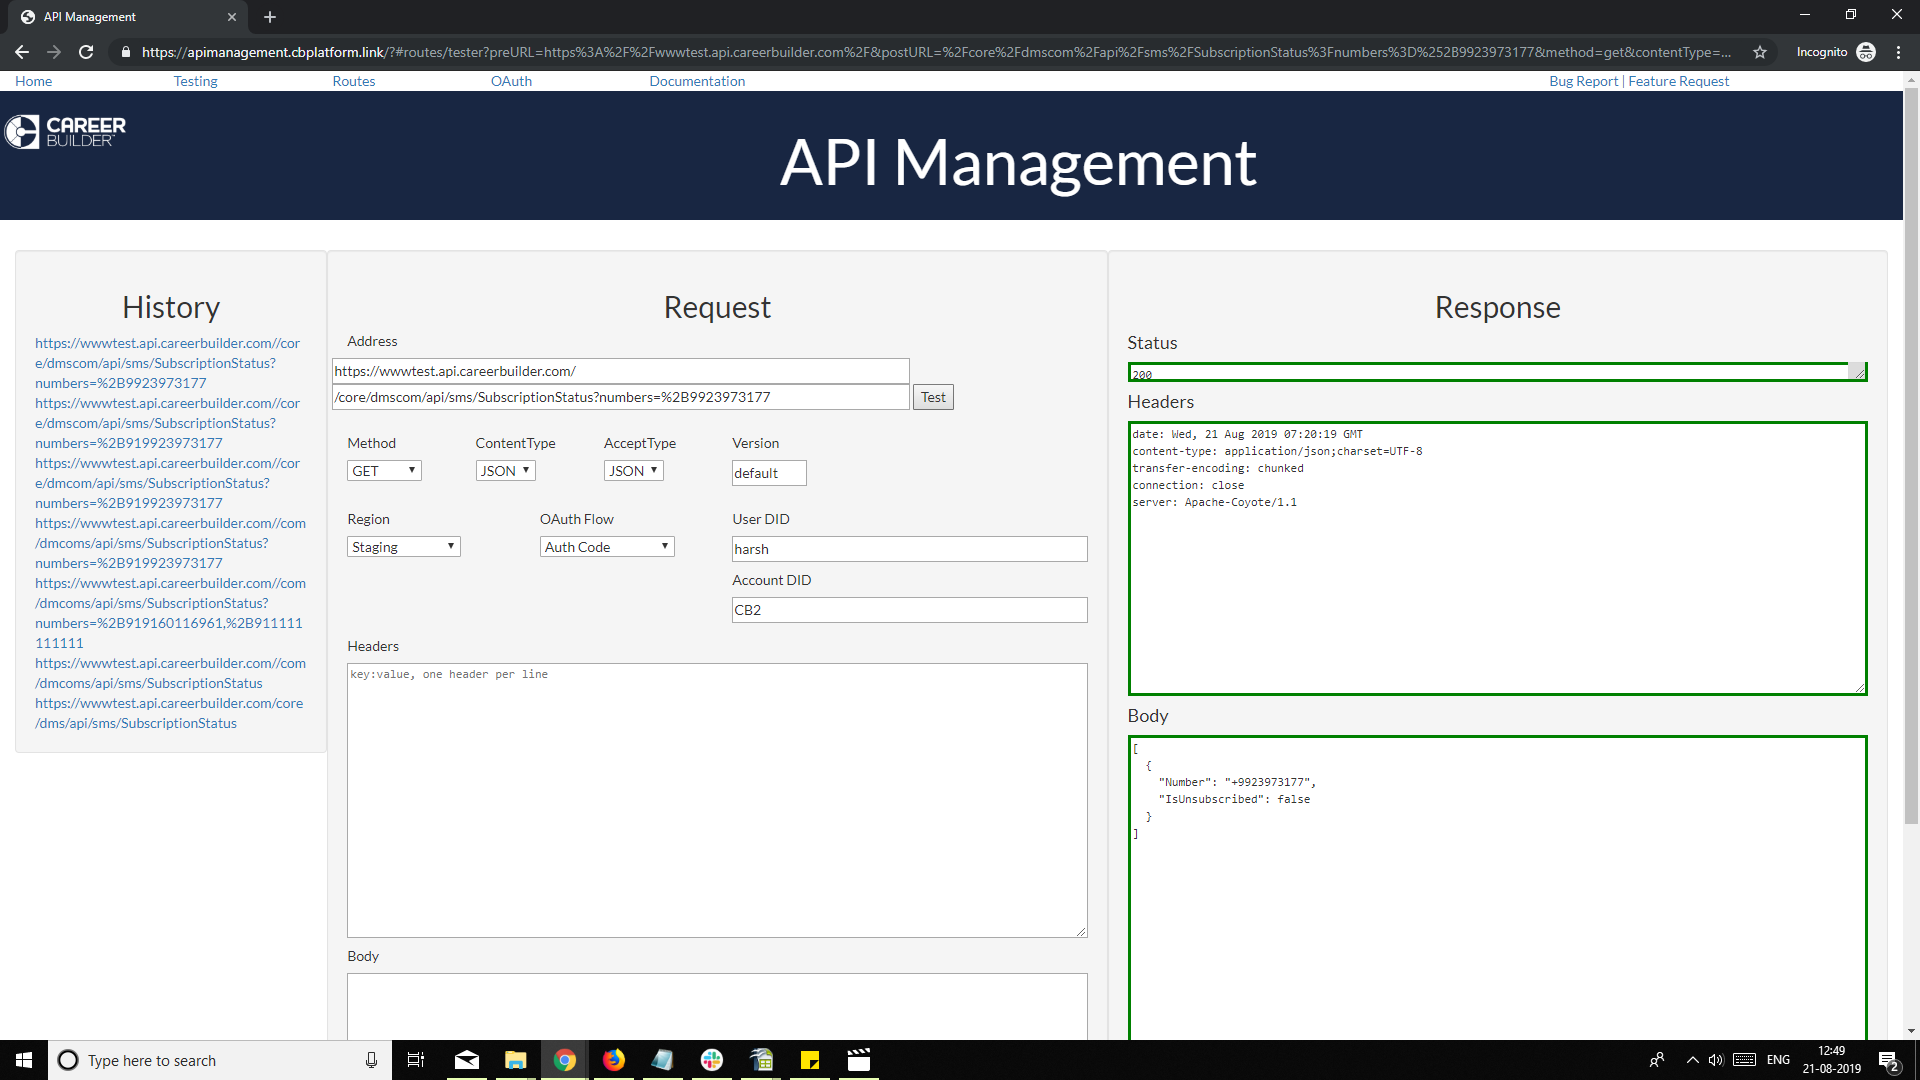This screenshot has height=1080, width=1920.
Task: Go to Routes navigation item
Action: click(353, 81)
